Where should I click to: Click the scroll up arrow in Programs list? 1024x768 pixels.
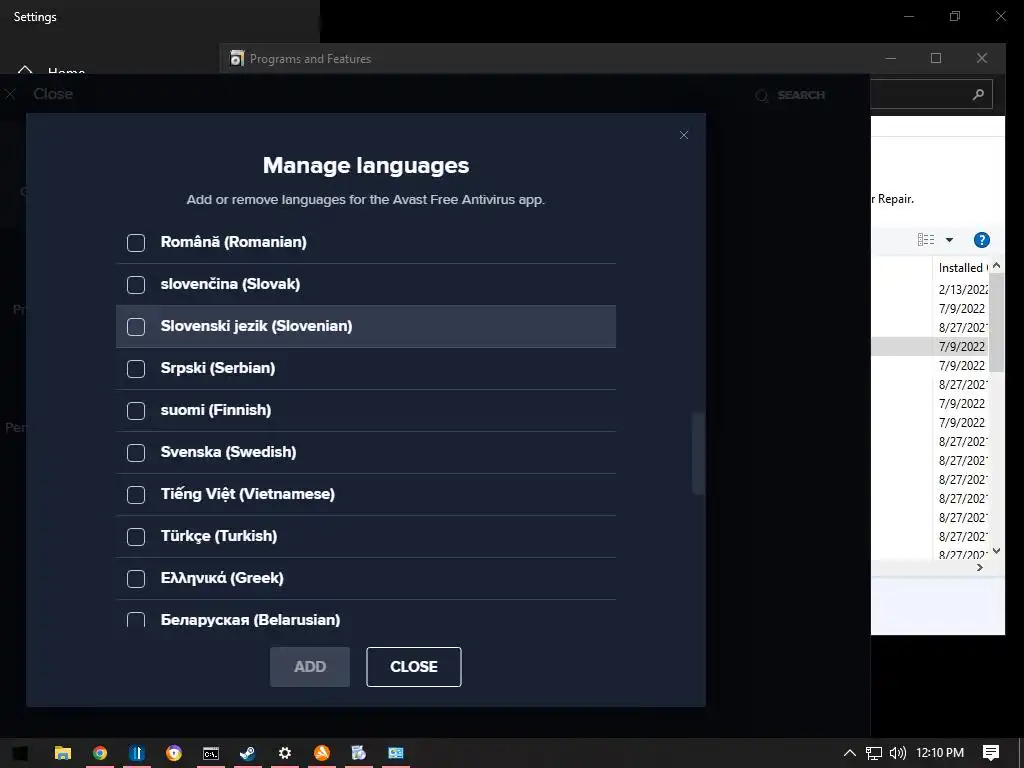(x=997, y=265)
